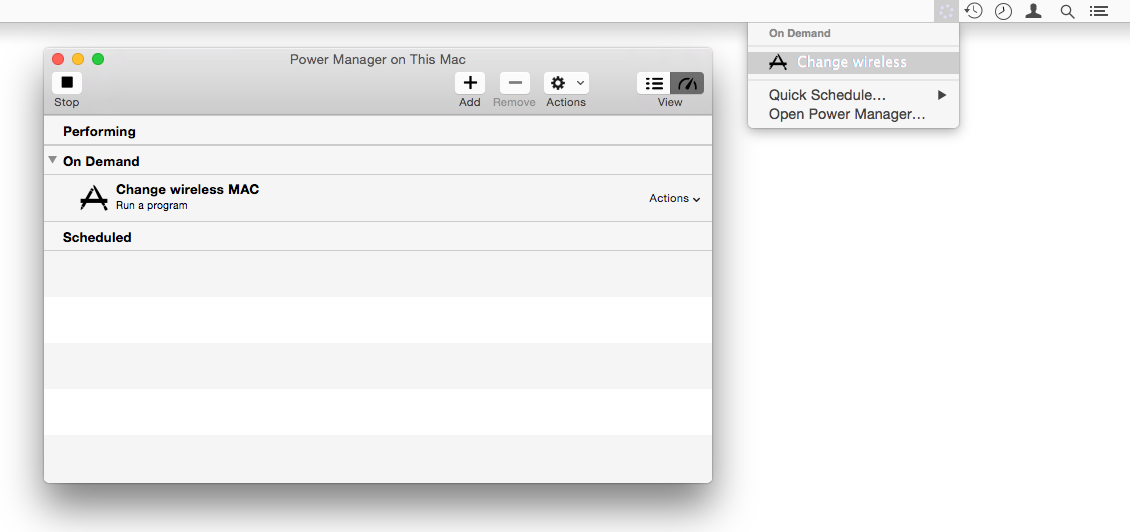Choose Change wireless in status menu
This screenshot has width=1130, height=532.
tap(852, 62)
